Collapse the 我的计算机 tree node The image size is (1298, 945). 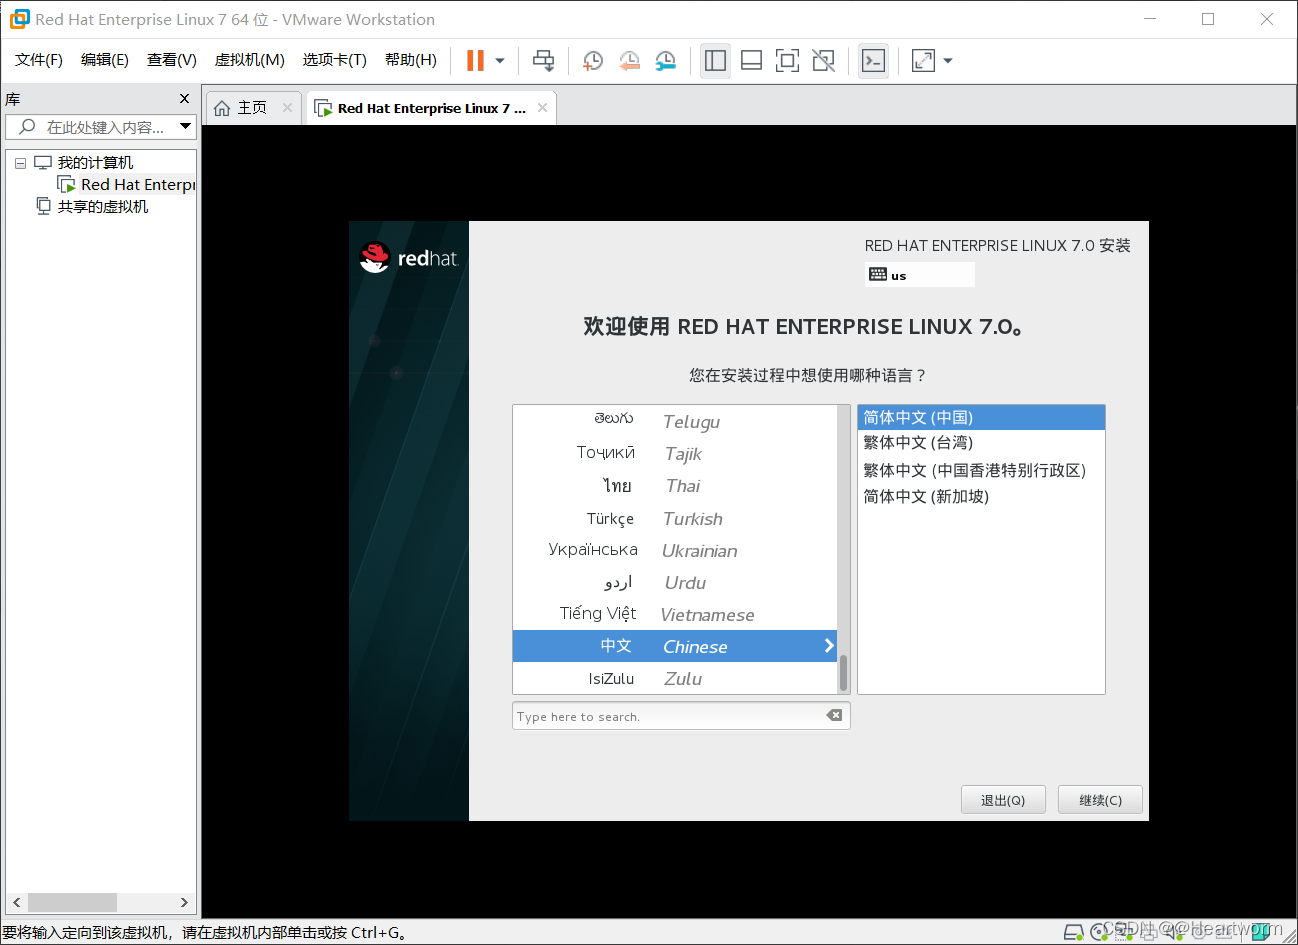click(20, 163)
